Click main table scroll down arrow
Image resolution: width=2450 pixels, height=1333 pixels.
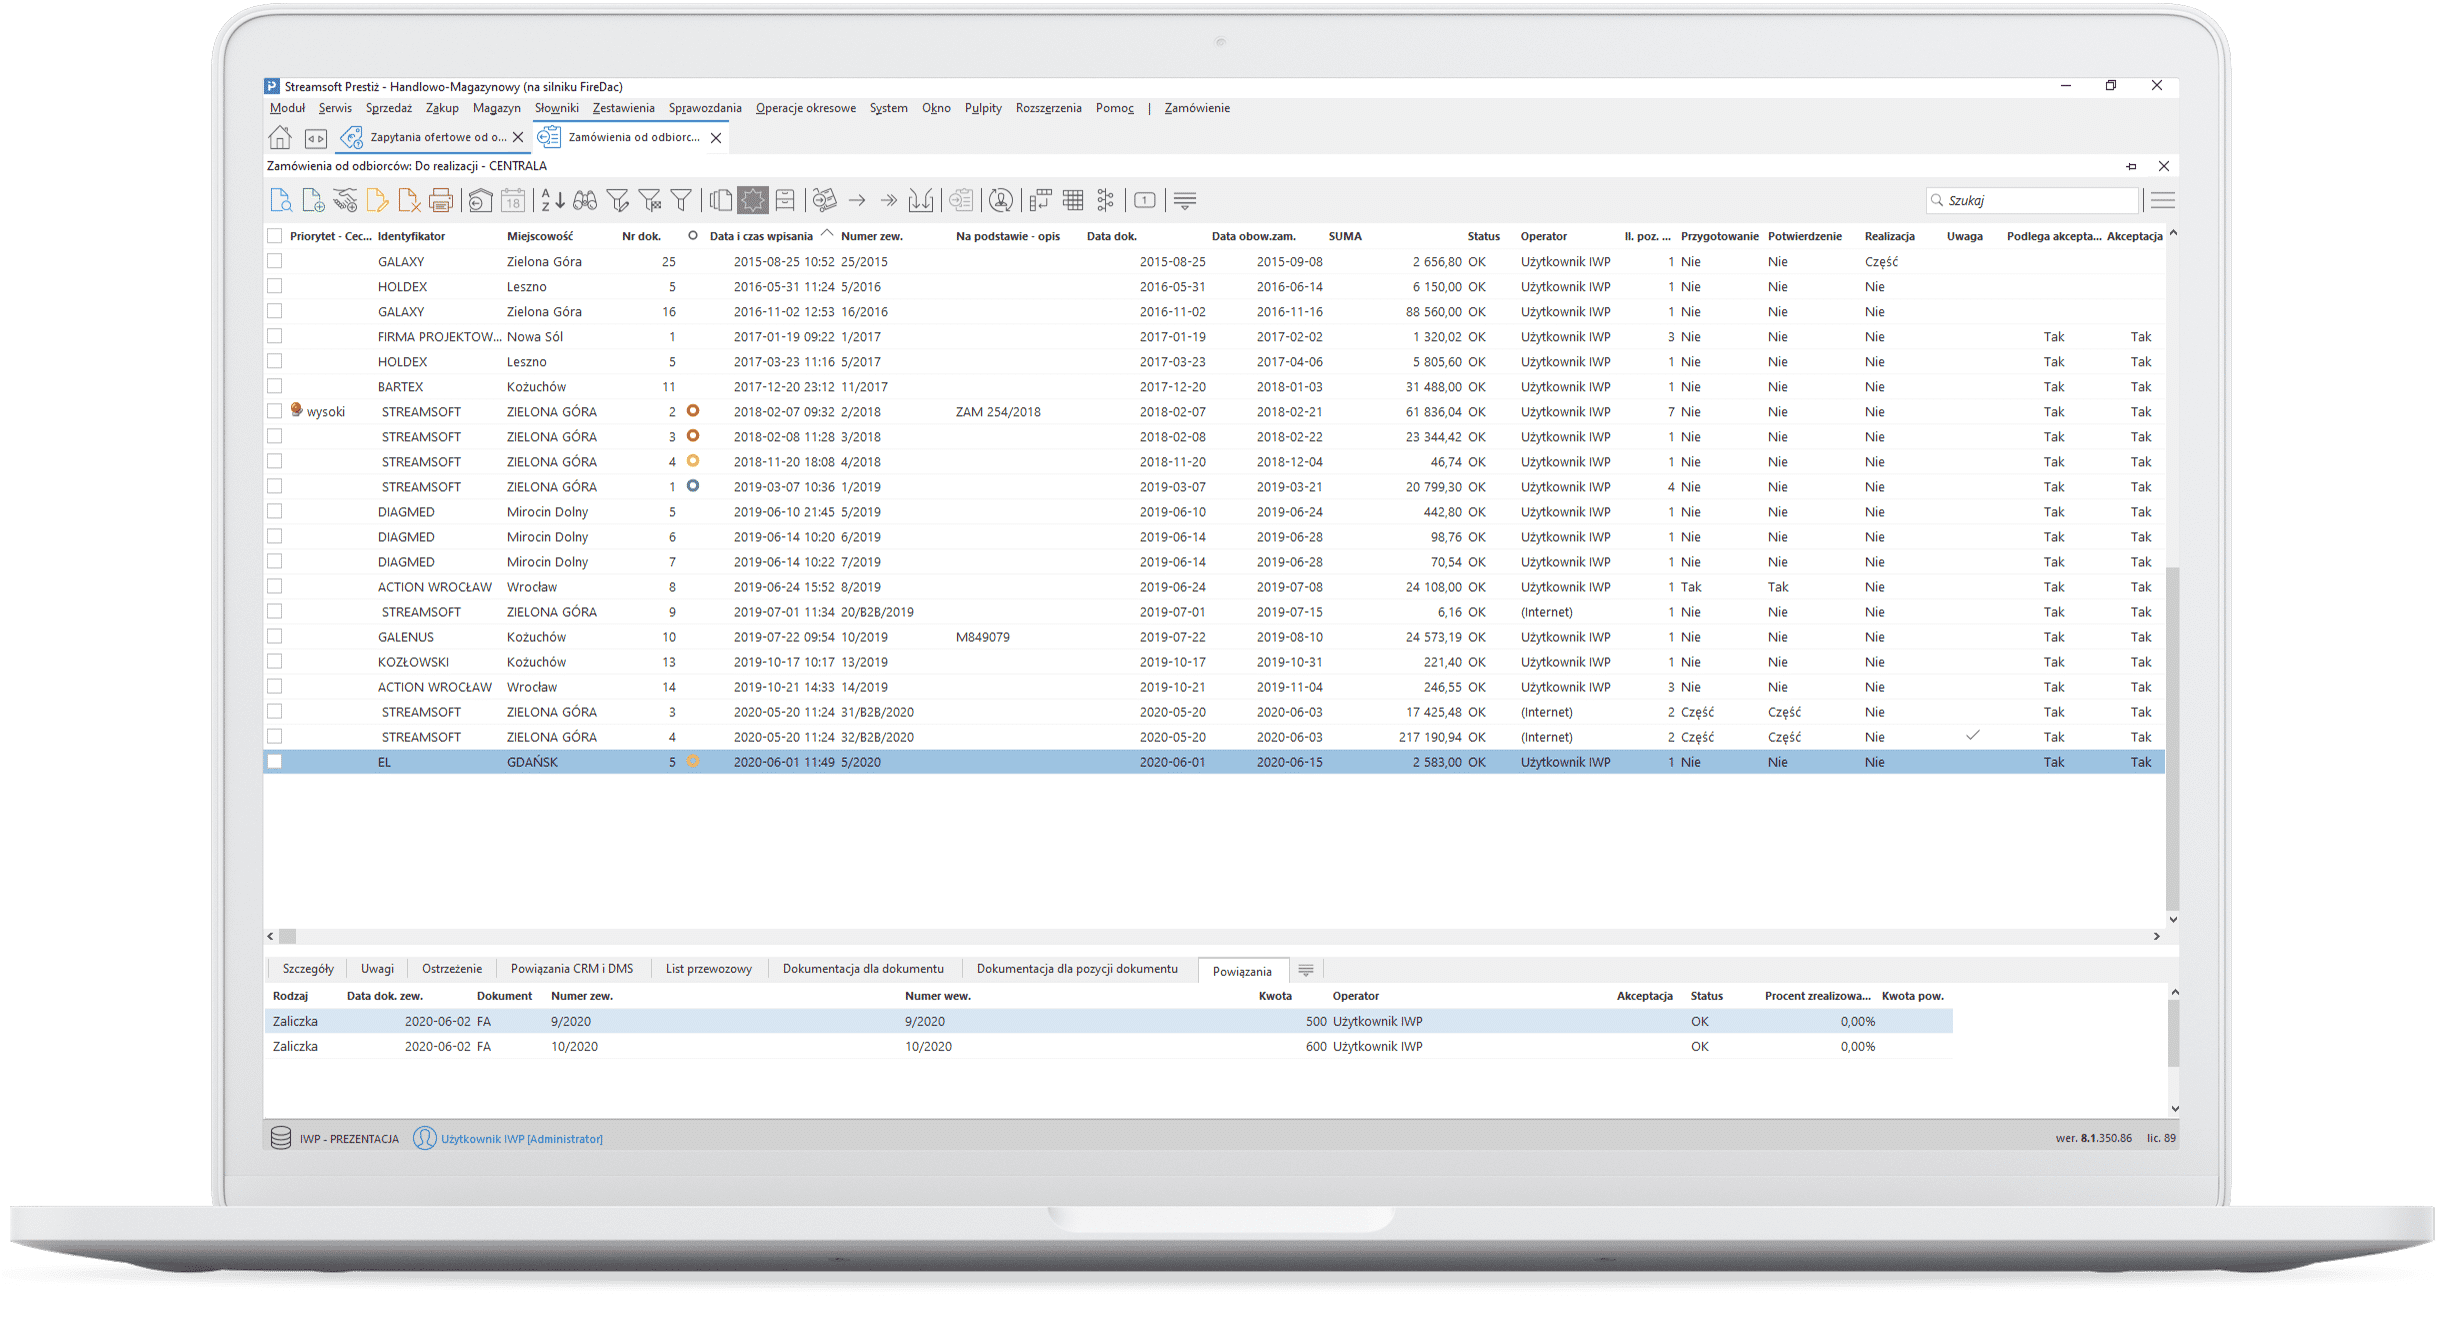2172,920
